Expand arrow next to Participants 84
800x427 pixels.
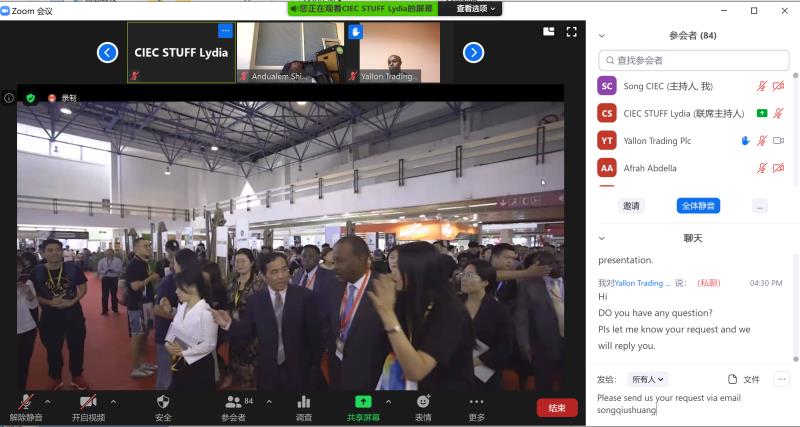click(x=269, y=402)
